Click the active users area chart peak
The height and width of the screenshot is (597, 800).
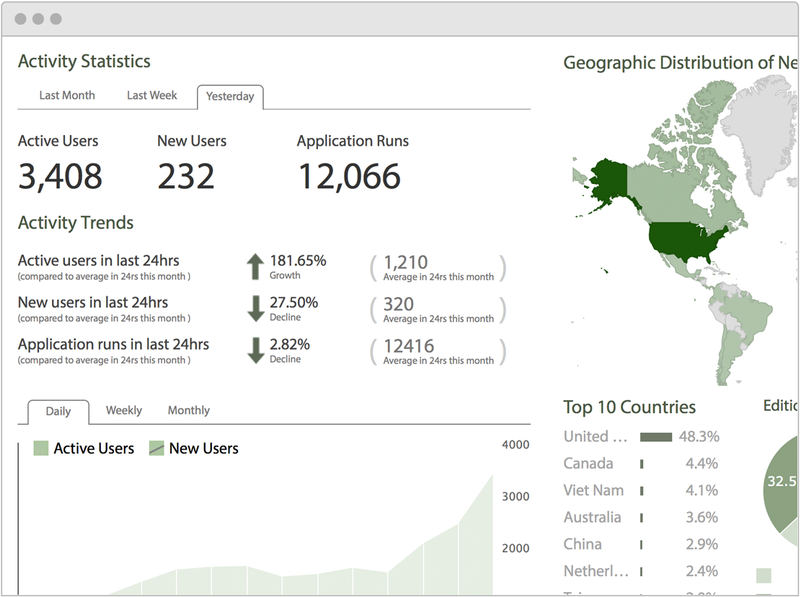tap(492, 477)
